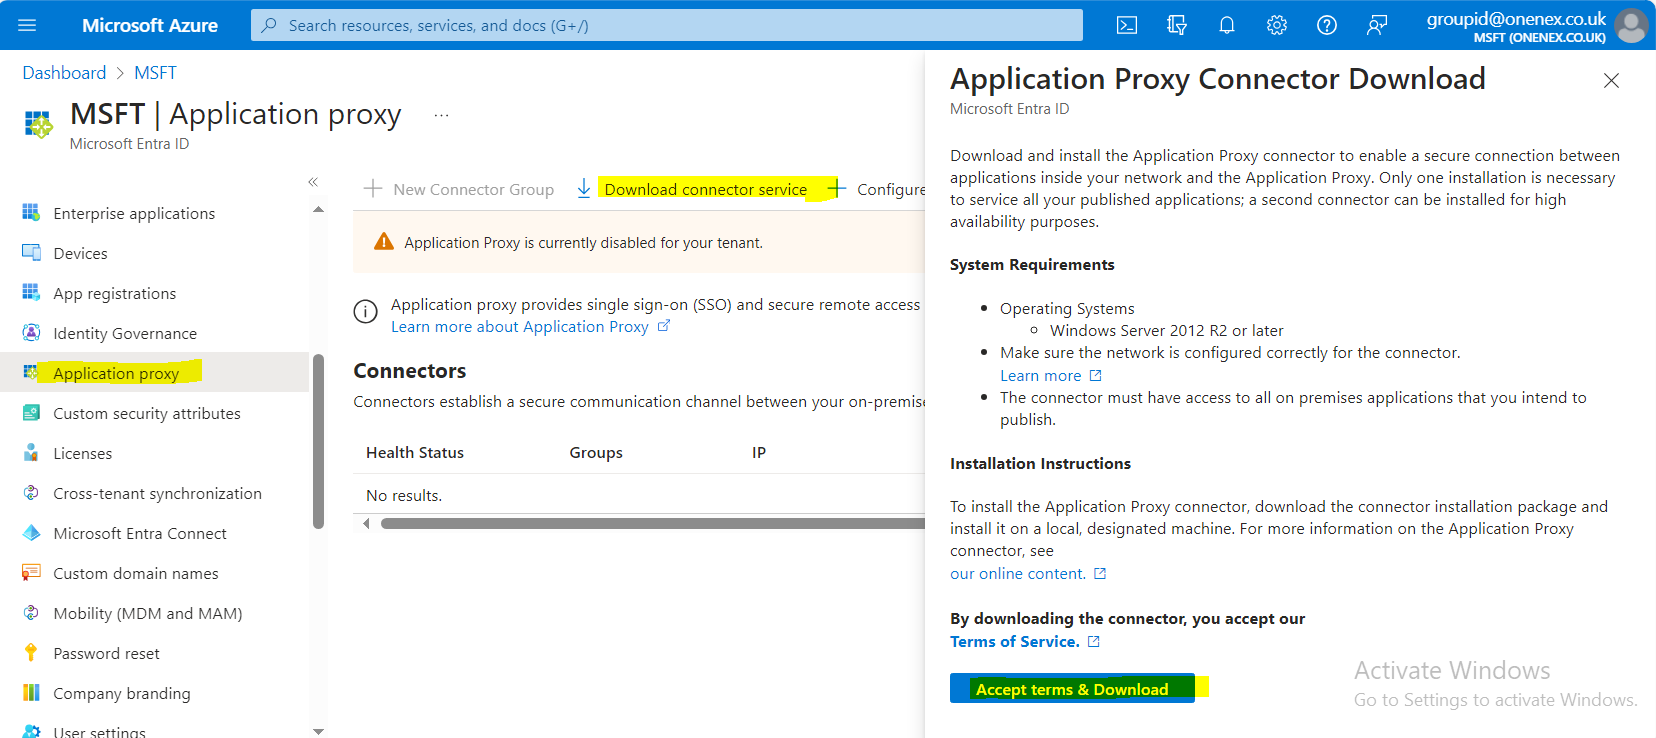Click the connectors table scroll left arrow

pos(366,523)
